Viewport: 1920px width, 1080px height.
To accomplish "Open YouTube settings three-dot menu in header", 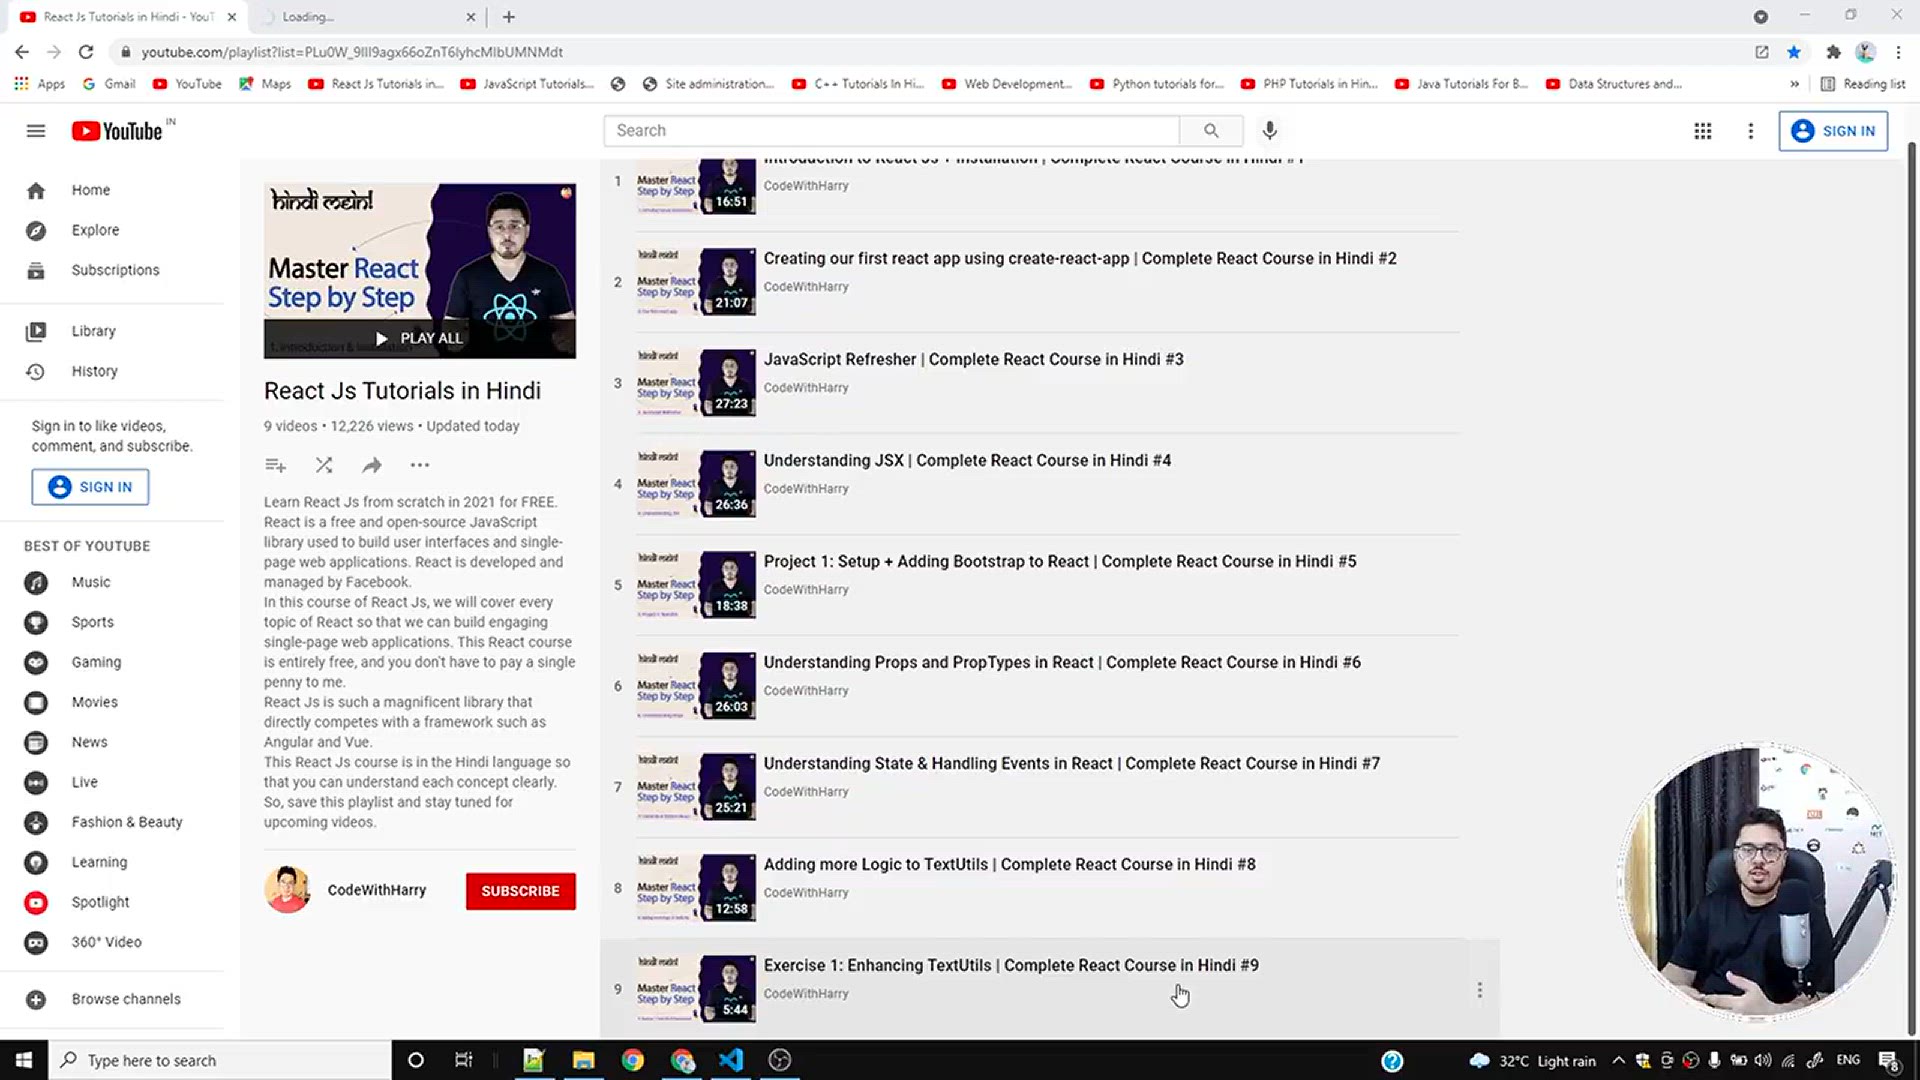I will tap(1750, 131).
